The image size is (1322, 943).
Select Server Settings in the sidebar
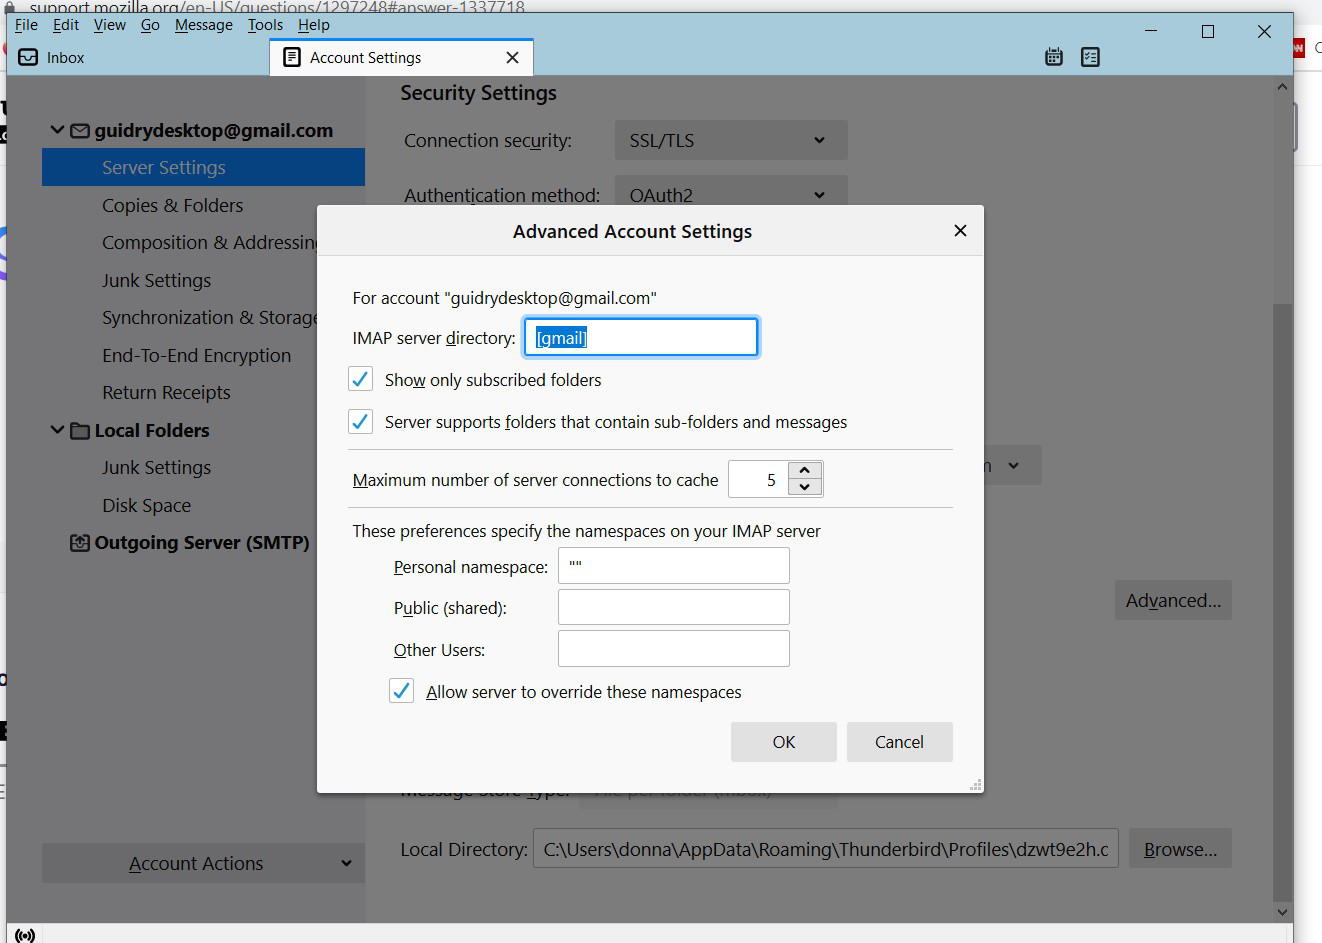click(203, 167)
